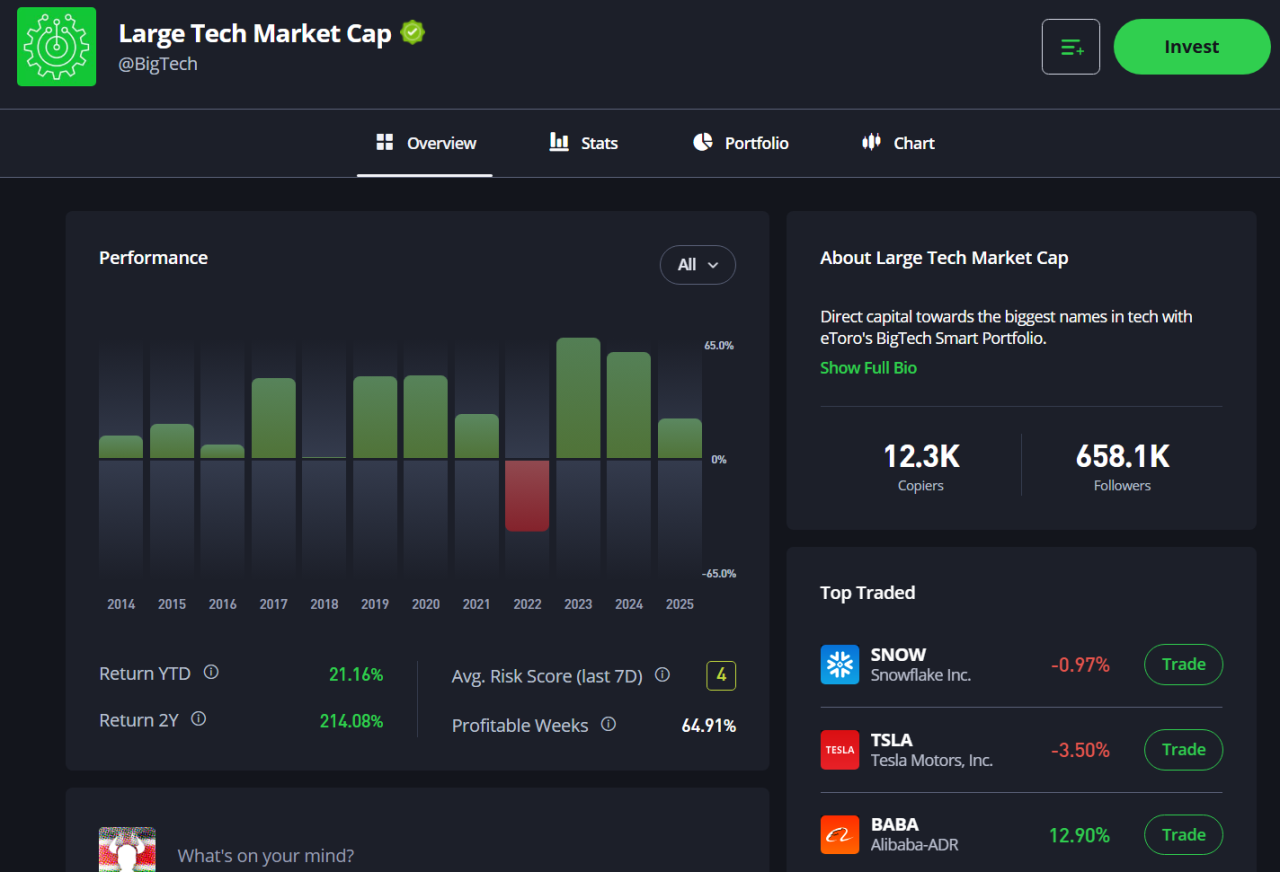
Task: Click the SNOW ticker name
Action: click(898, 655)
